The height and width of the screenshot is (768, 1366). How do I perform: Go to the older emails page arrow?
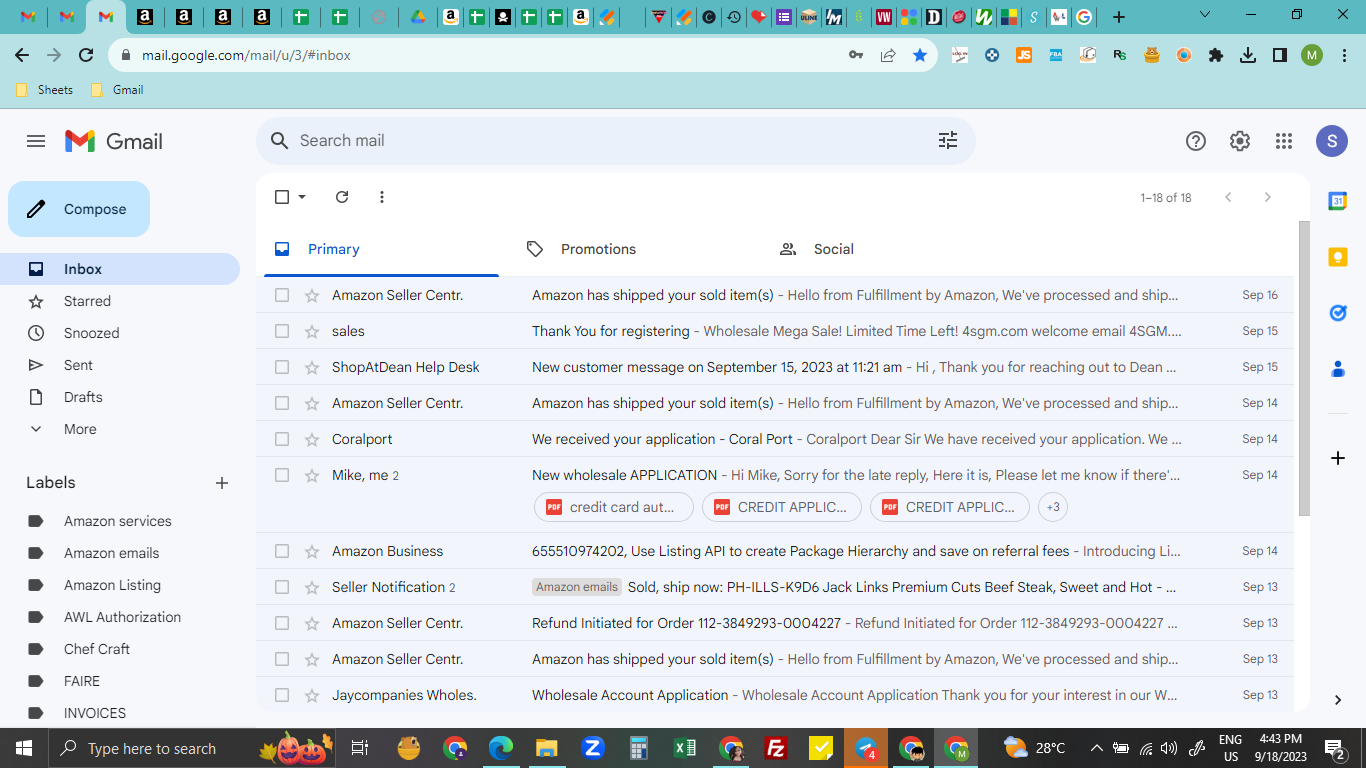pyautogui.click(x=1268, y=197)
